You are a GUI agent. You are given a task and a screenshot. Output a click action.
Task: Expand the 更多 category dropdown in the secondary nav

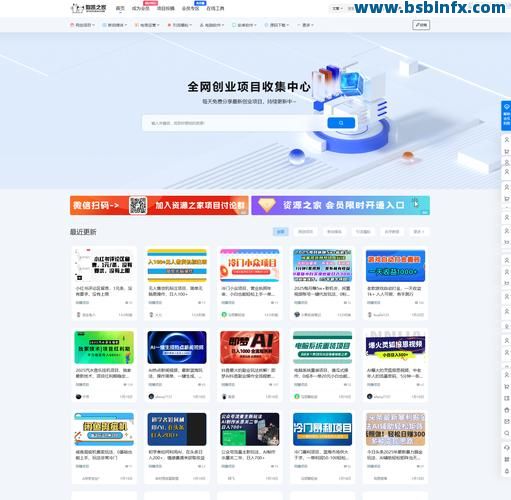tap(305, 25)
